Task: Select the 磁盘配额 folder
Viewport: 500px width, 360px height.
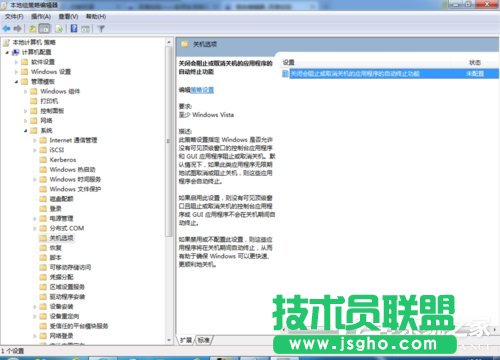Action: pyautogui.click(x=61, y=199)
